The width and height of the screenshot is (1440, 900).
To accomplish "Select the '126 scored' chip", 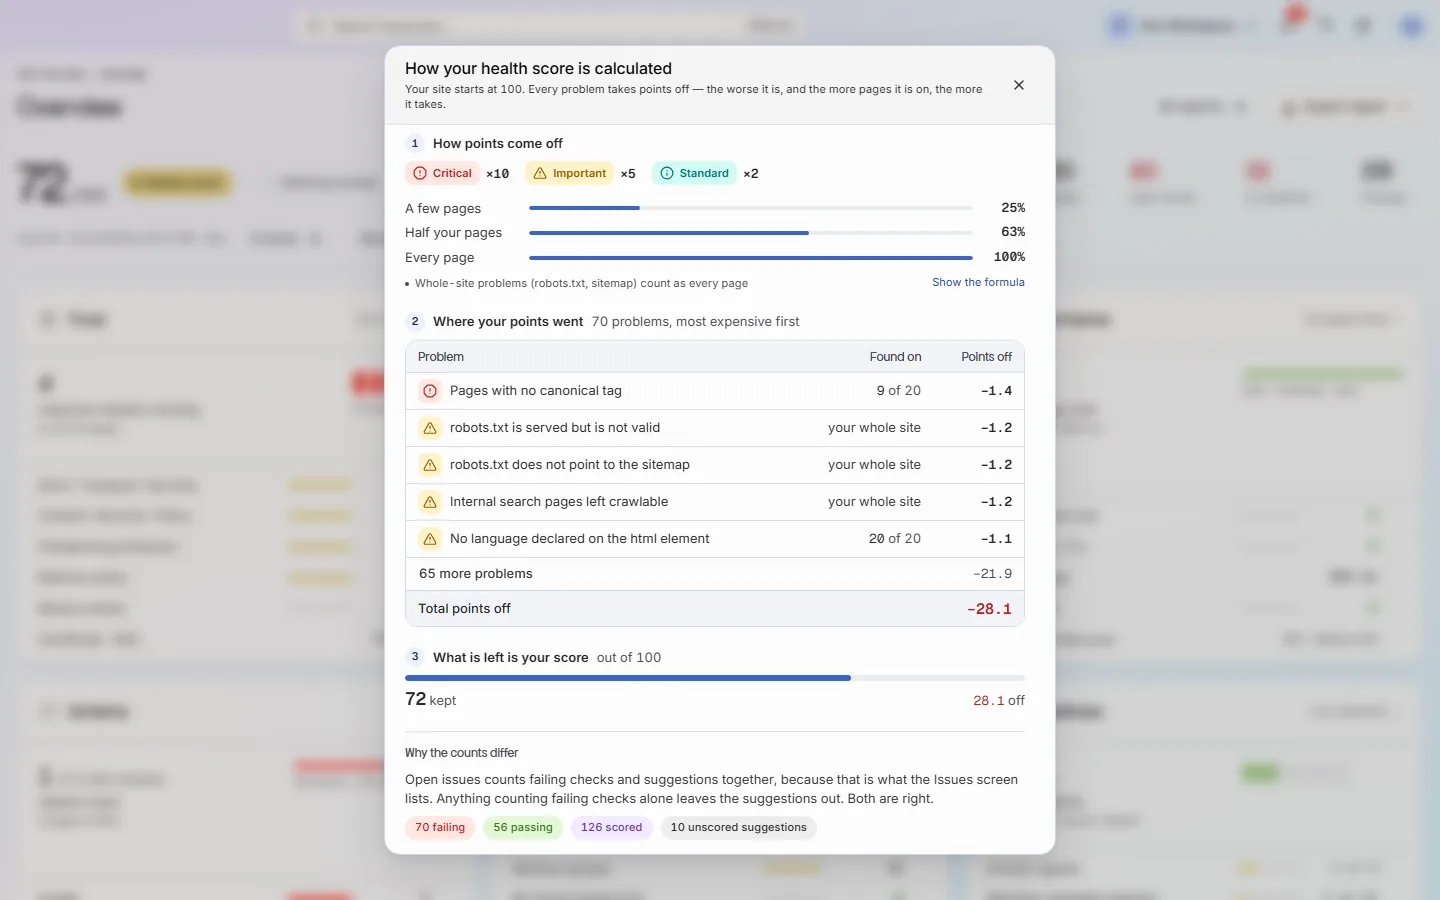I will click(x=611, y=828).
